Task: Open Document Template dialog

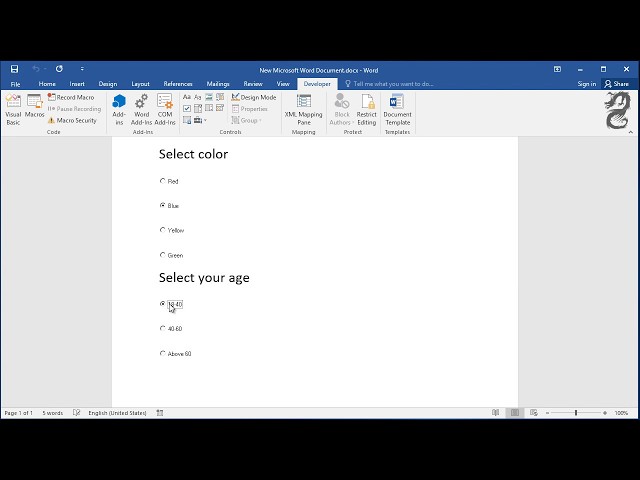Action: coord(398,109)
